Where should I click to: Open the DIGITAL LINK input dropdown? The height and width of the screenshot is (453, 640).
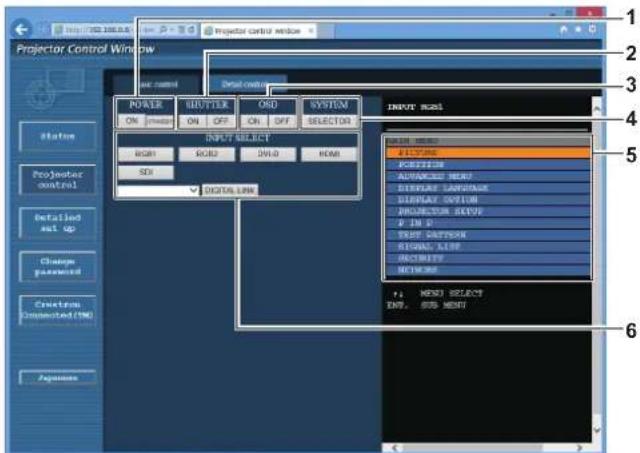click(158, 191)
